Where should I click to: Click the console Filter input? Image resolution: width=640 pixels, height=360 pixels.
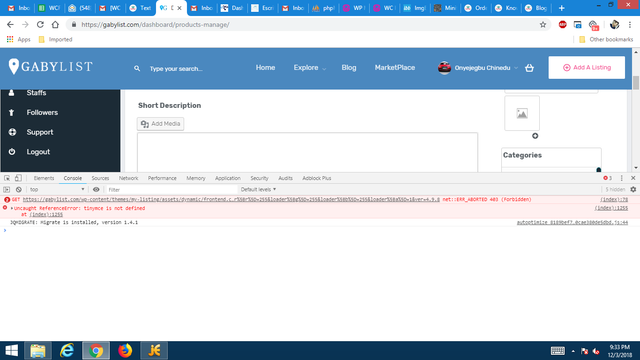(171, 189)
